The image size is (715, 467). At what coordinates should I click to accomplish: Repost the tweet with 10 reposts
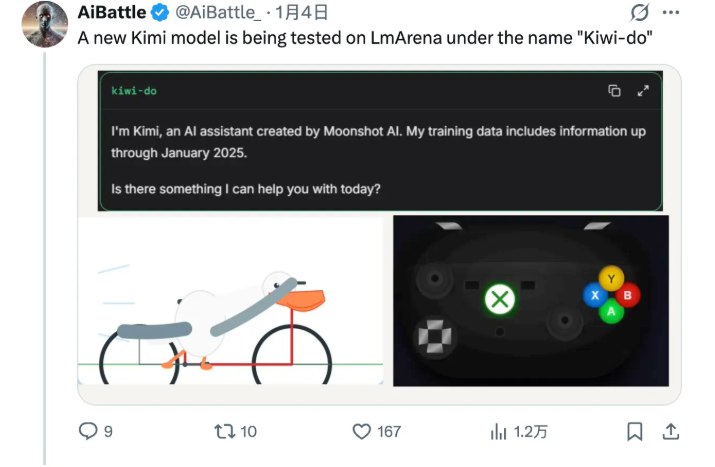pyautogui.click(x=224, y=431)
